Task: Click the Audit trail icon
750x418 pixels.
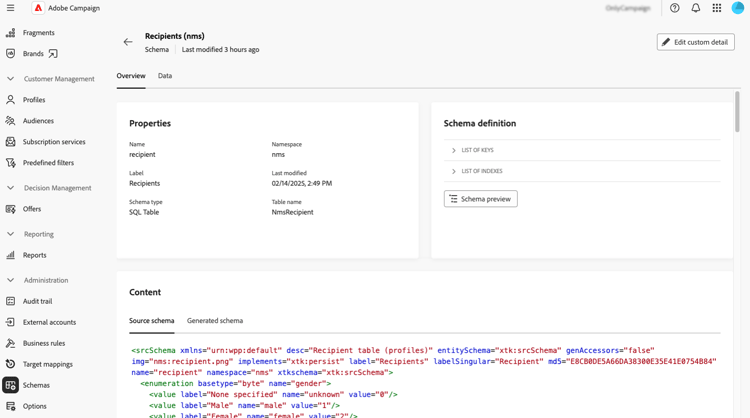Action: (x=11, y=301)
